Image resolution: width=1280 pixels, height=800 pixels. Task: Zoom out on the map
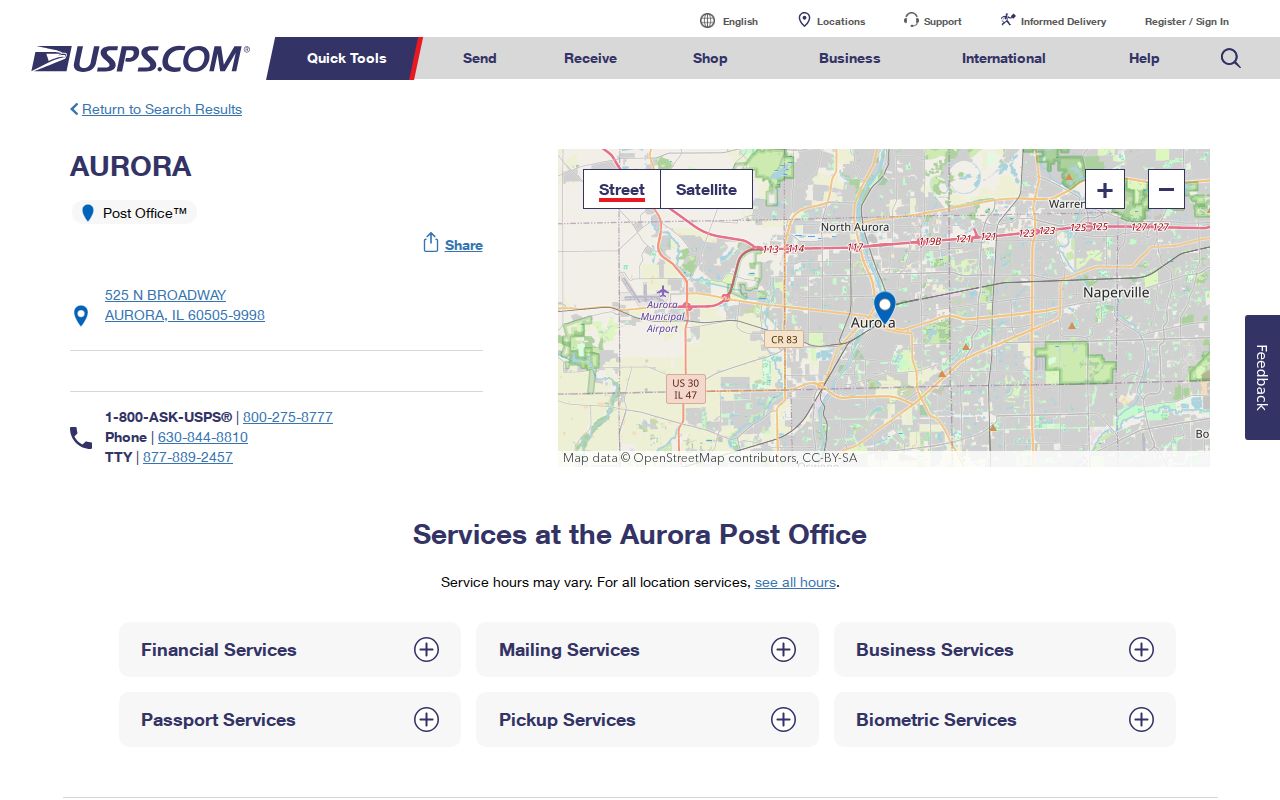point(1166,189)
